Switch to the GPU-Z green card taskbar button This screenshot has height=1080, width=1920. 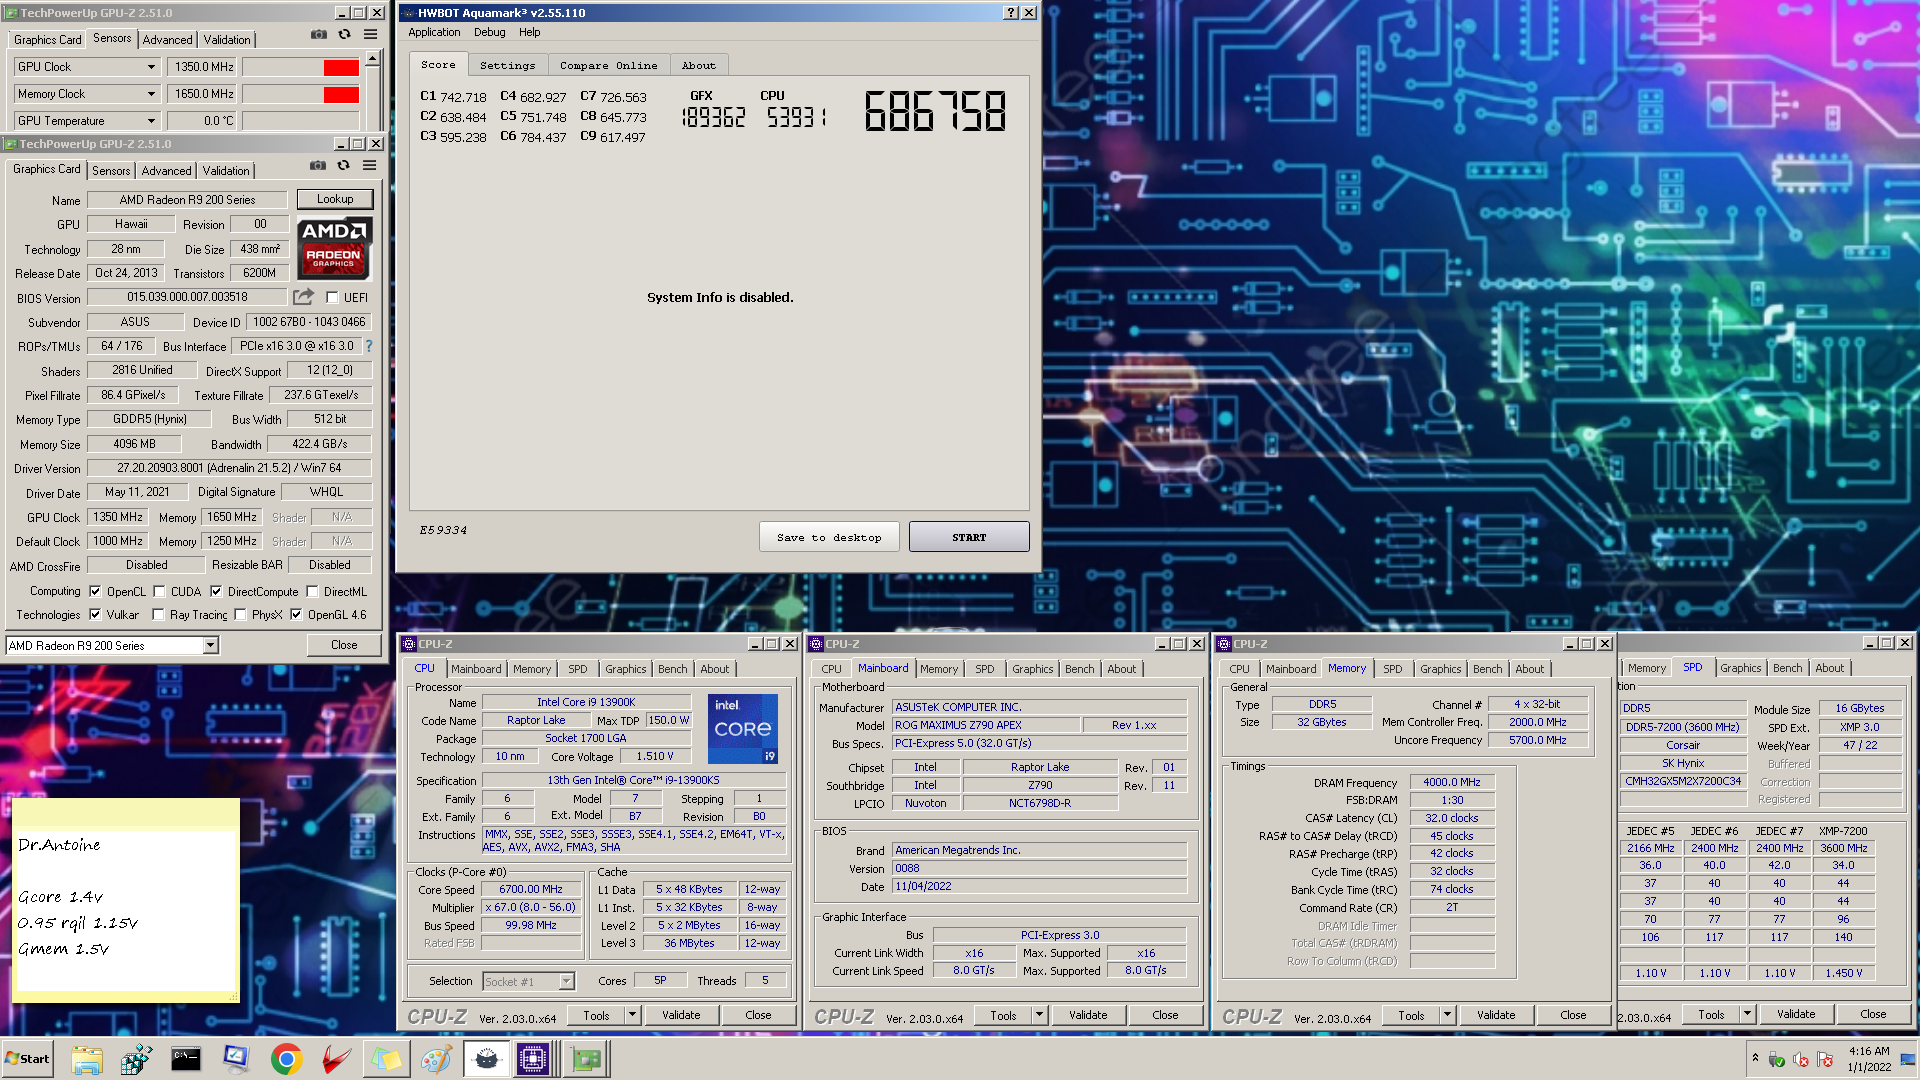[x=587, y=1059]
